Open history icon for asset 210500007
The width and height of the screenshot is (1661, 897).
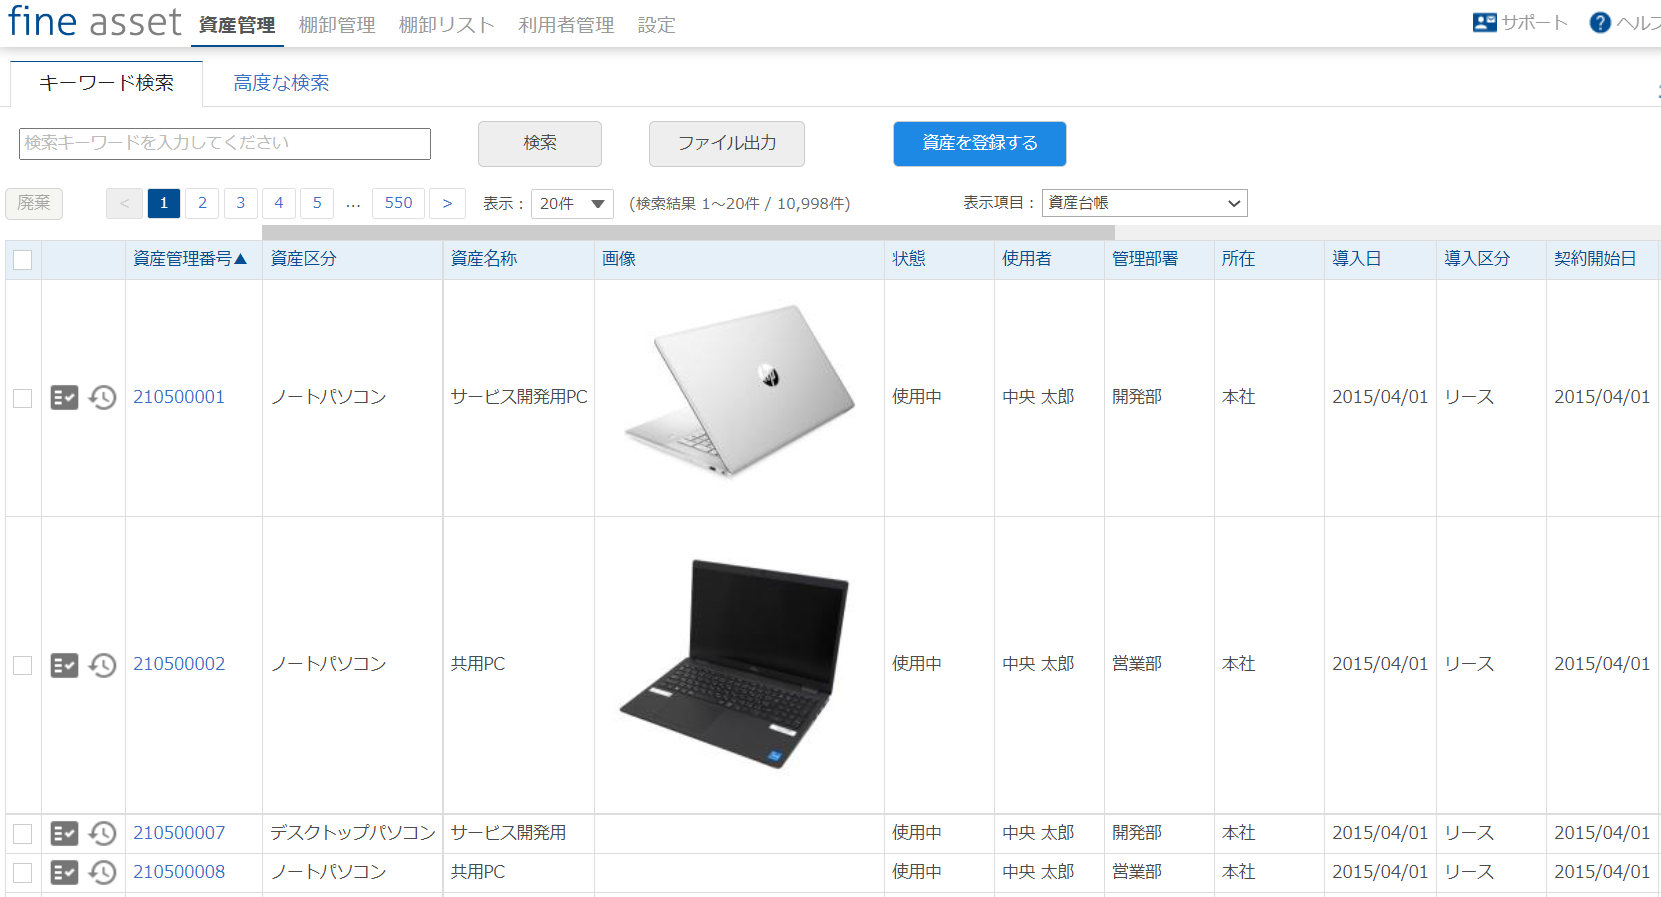(102, 833)
